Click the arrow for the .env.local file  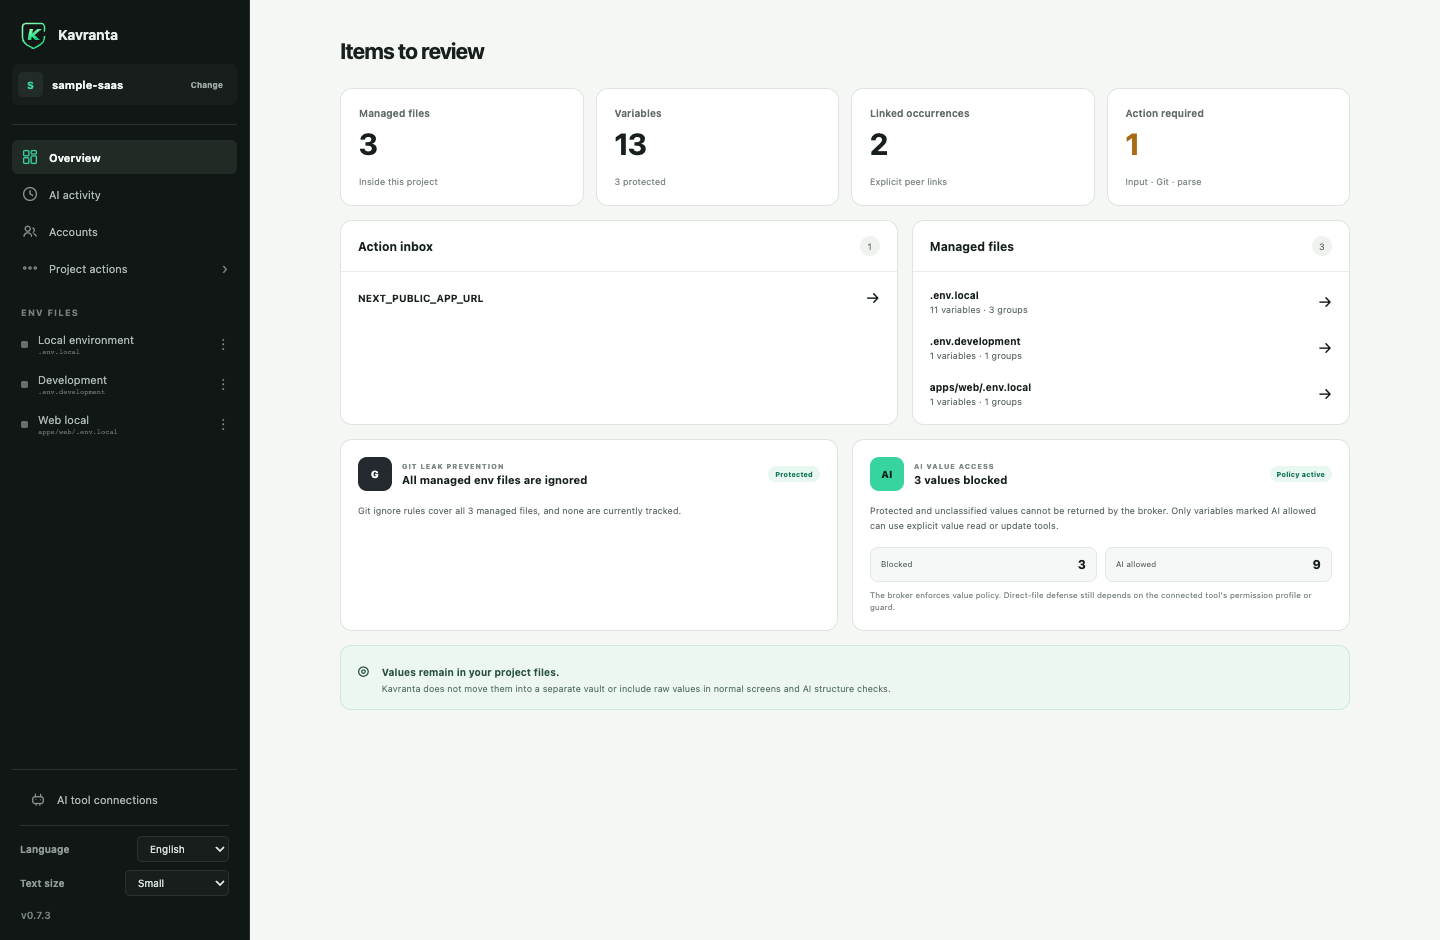point(1325,302)
